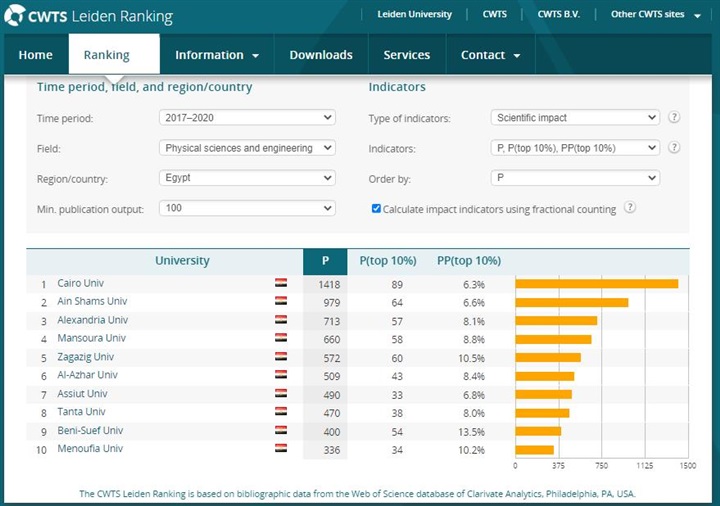Open the Leiden University link

click(414, 15)
